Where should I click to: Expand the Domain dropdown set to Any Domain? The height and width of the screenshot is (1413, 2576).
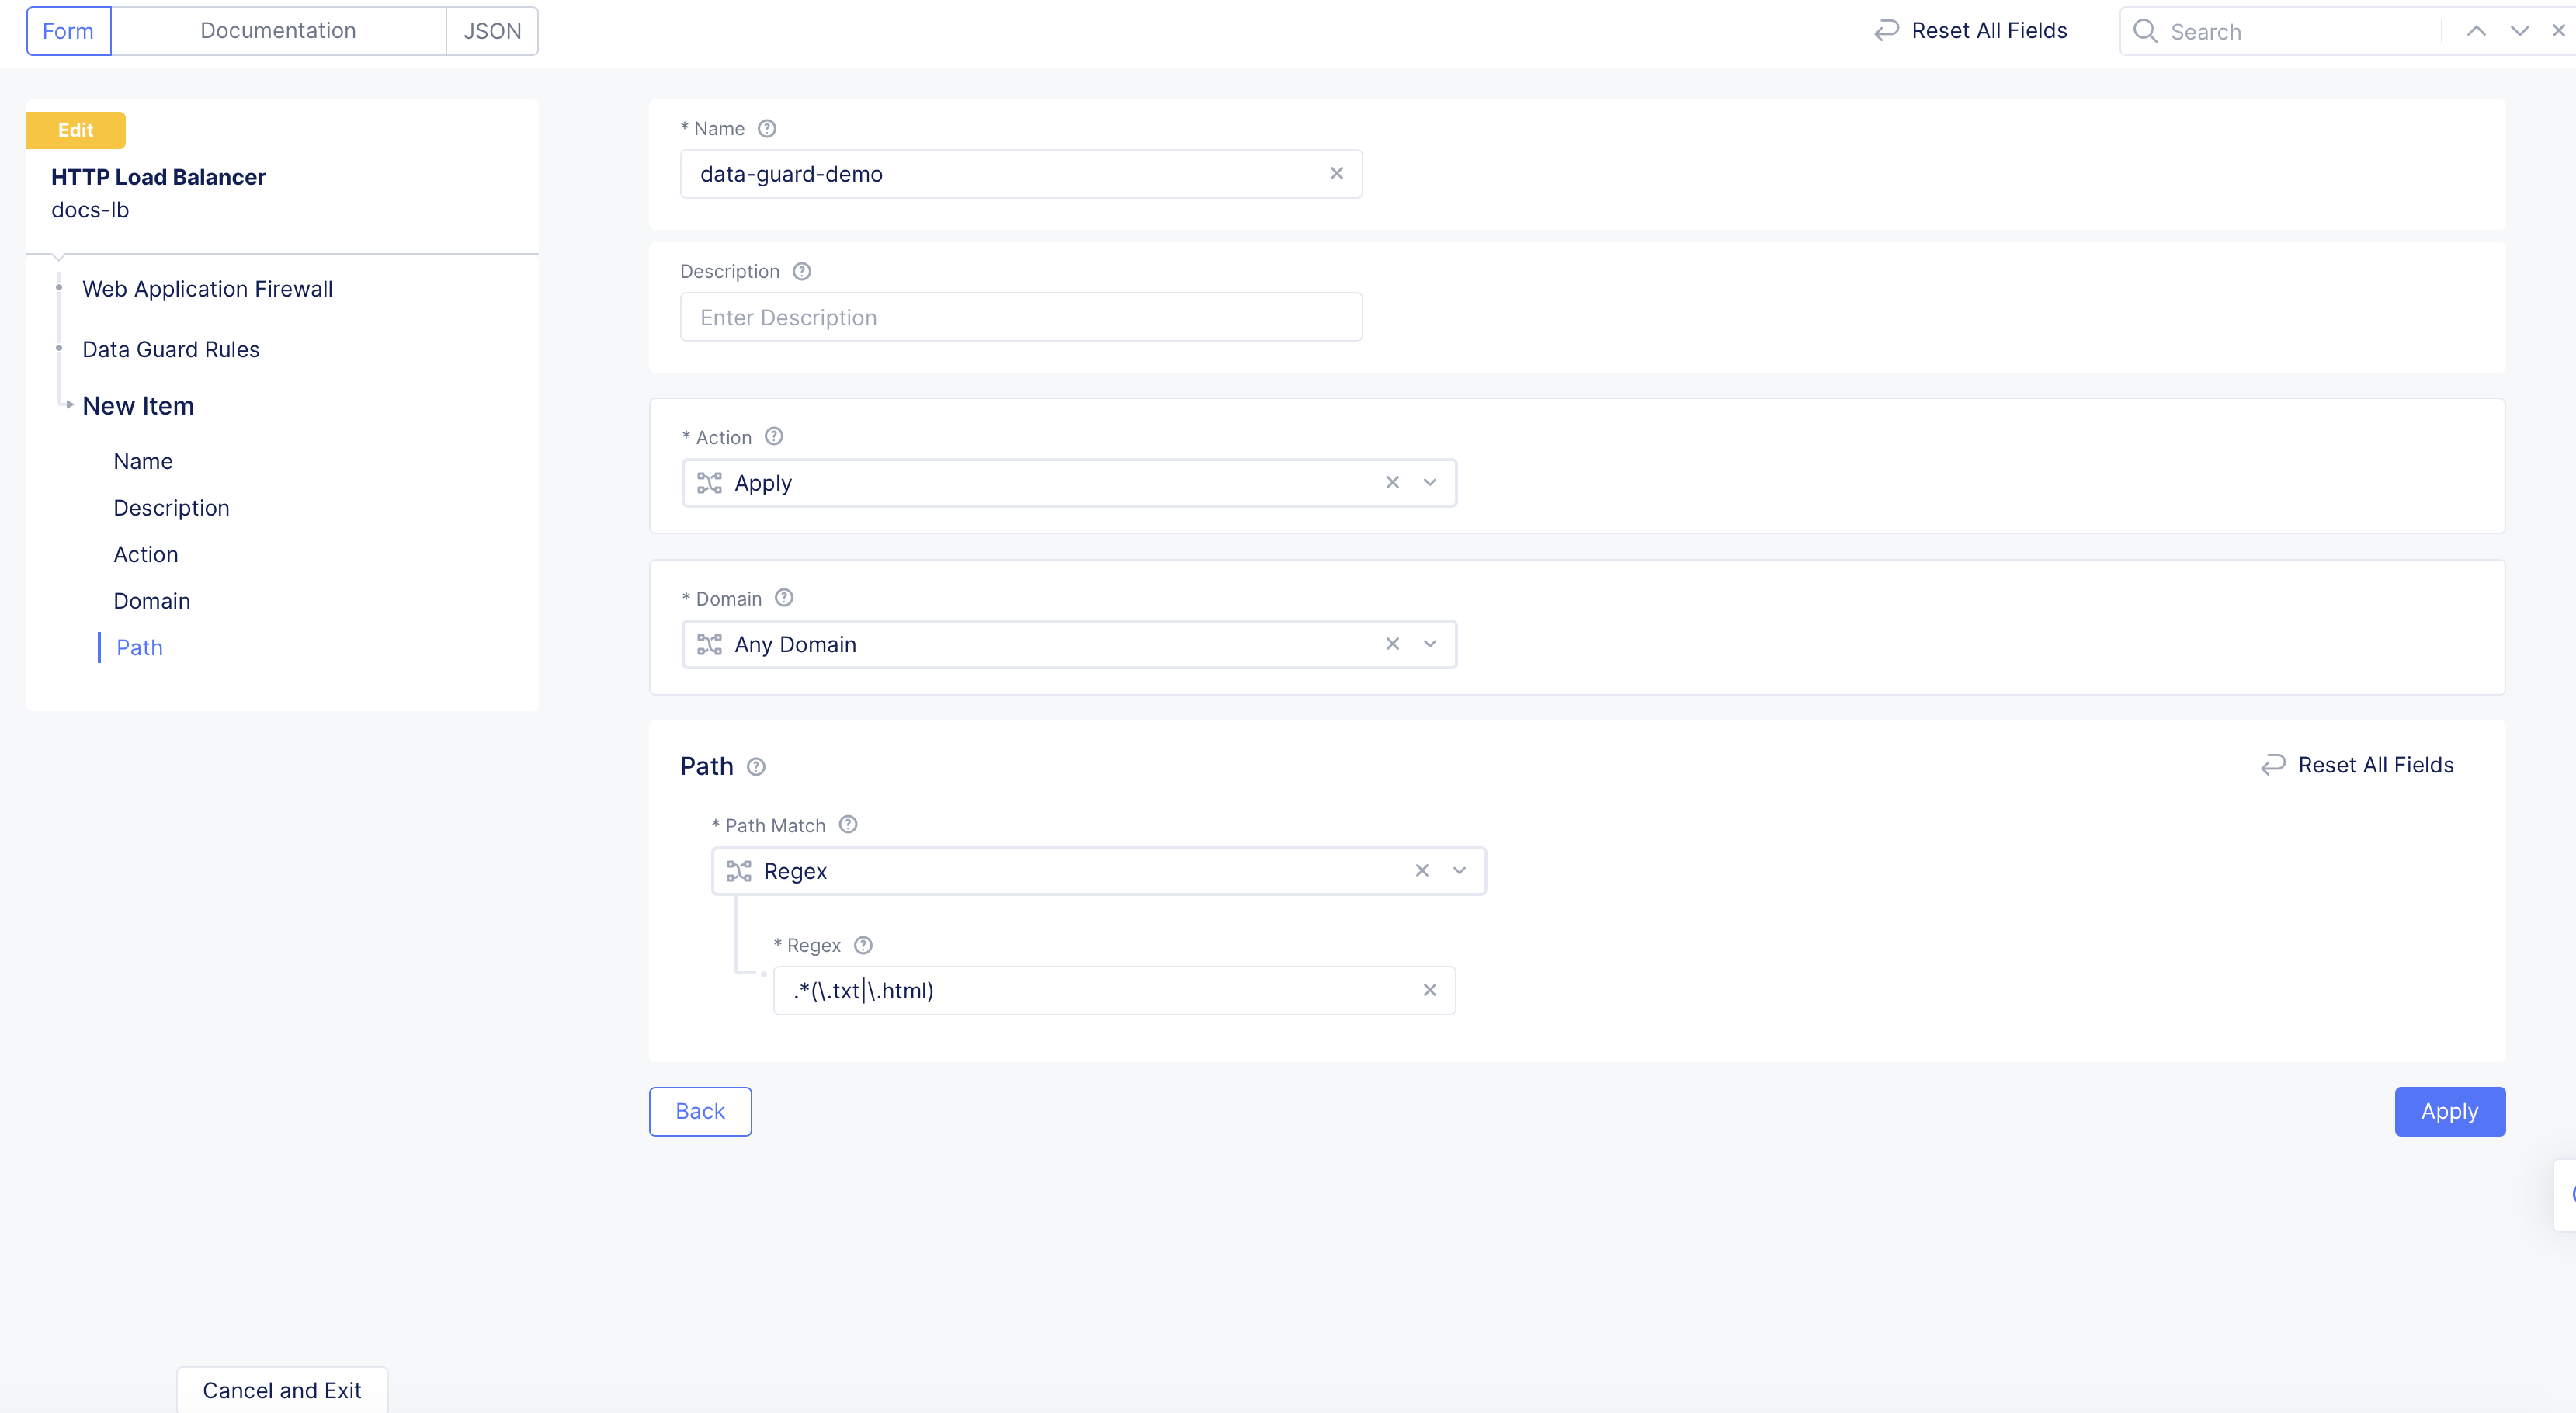click(x=1429, y=644)
